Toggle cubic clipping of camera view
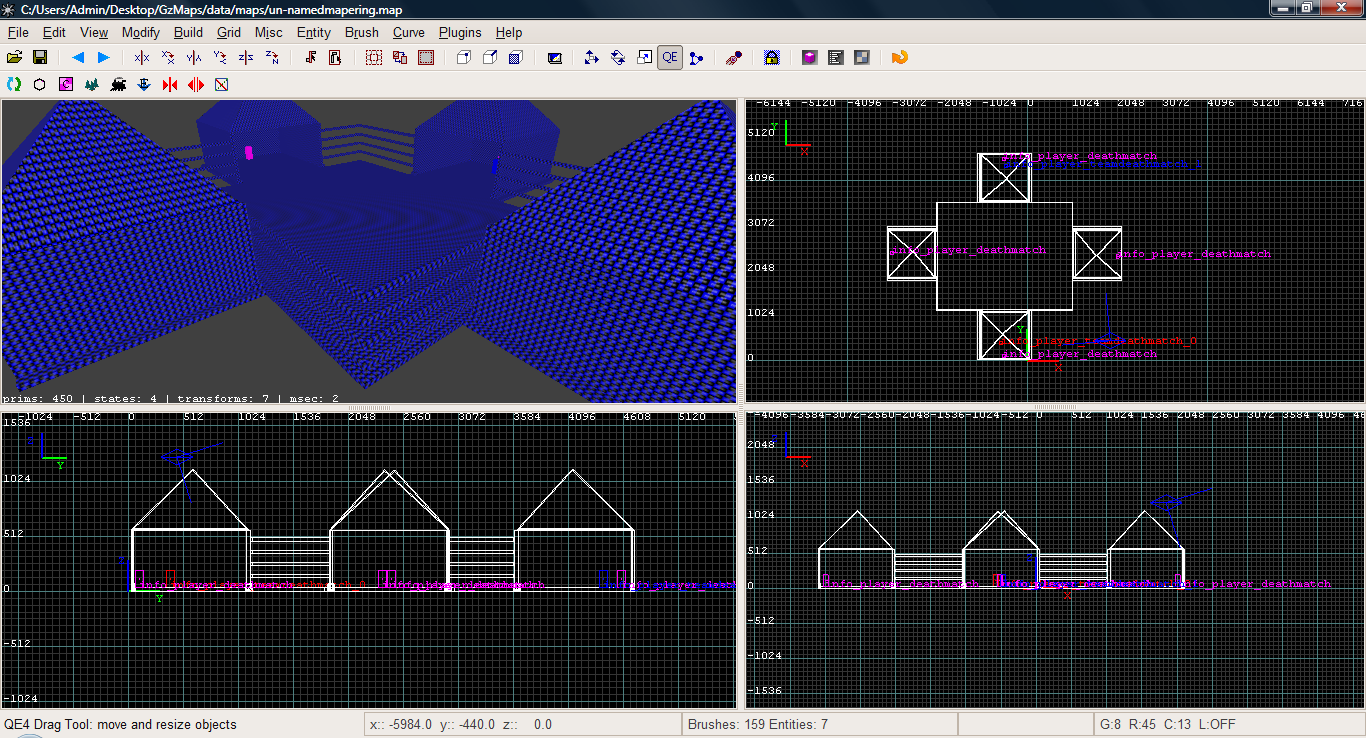 pos(734,58)
